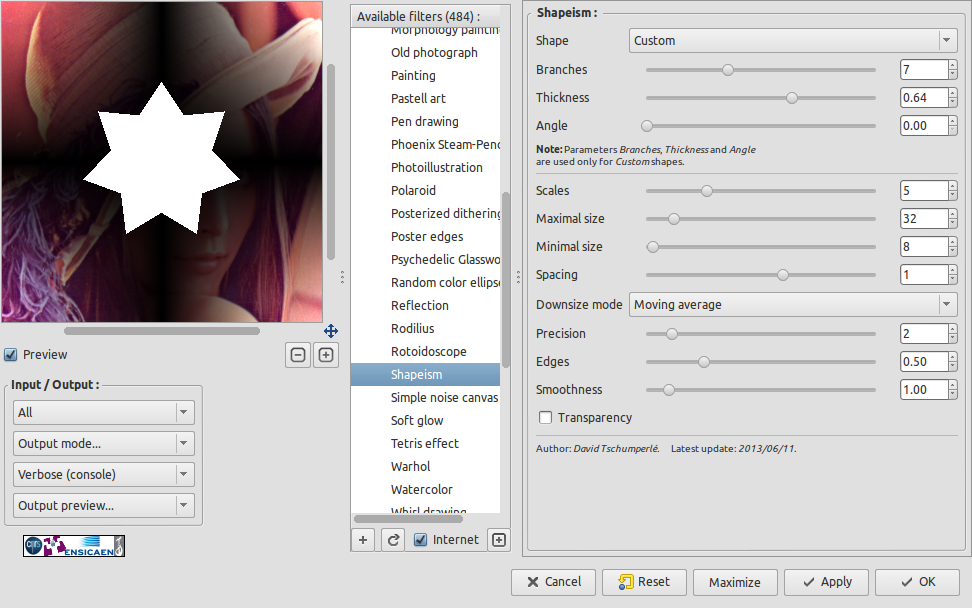Click the Maximal size slider handle
The height and width of the screenshot is (608, 972).
pyautogui.click(x=674, y=219)
